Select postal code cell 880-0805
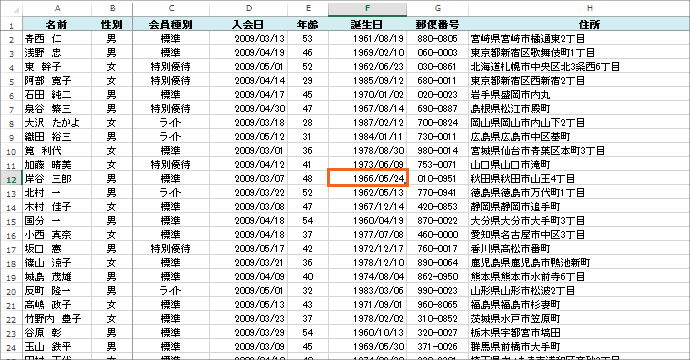This screenshot has height=360, width=690. 437,39
